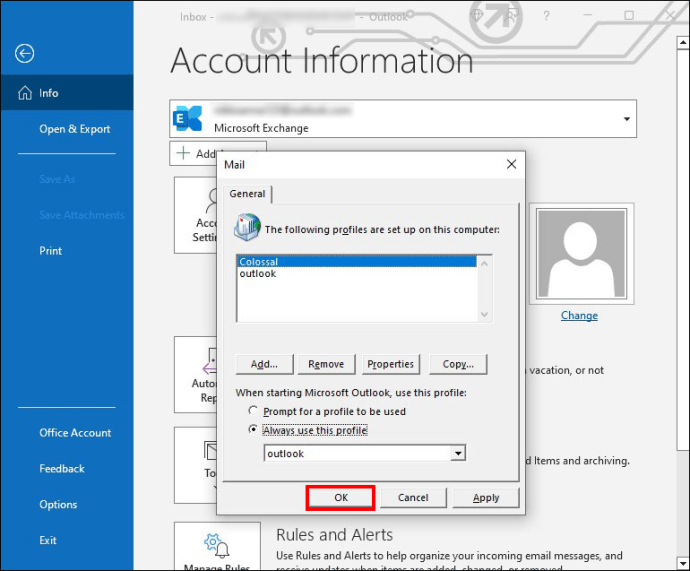Expand the Microsoft Exchange account dropdown arrow
Viewport: 690px width, 571px height.
coord(627,119)
